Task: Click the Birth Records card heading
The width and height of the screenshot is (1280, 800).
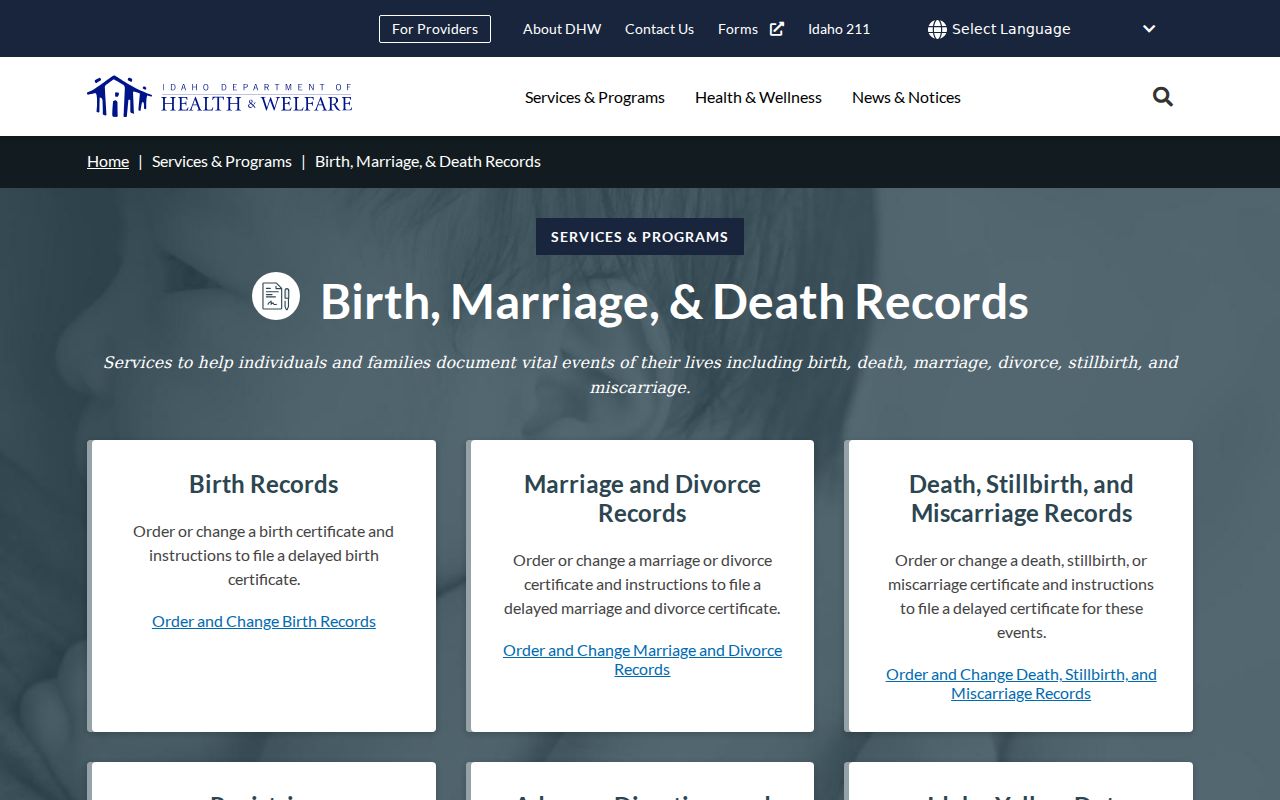Action: pyautogui.click(x=264, y=484)
